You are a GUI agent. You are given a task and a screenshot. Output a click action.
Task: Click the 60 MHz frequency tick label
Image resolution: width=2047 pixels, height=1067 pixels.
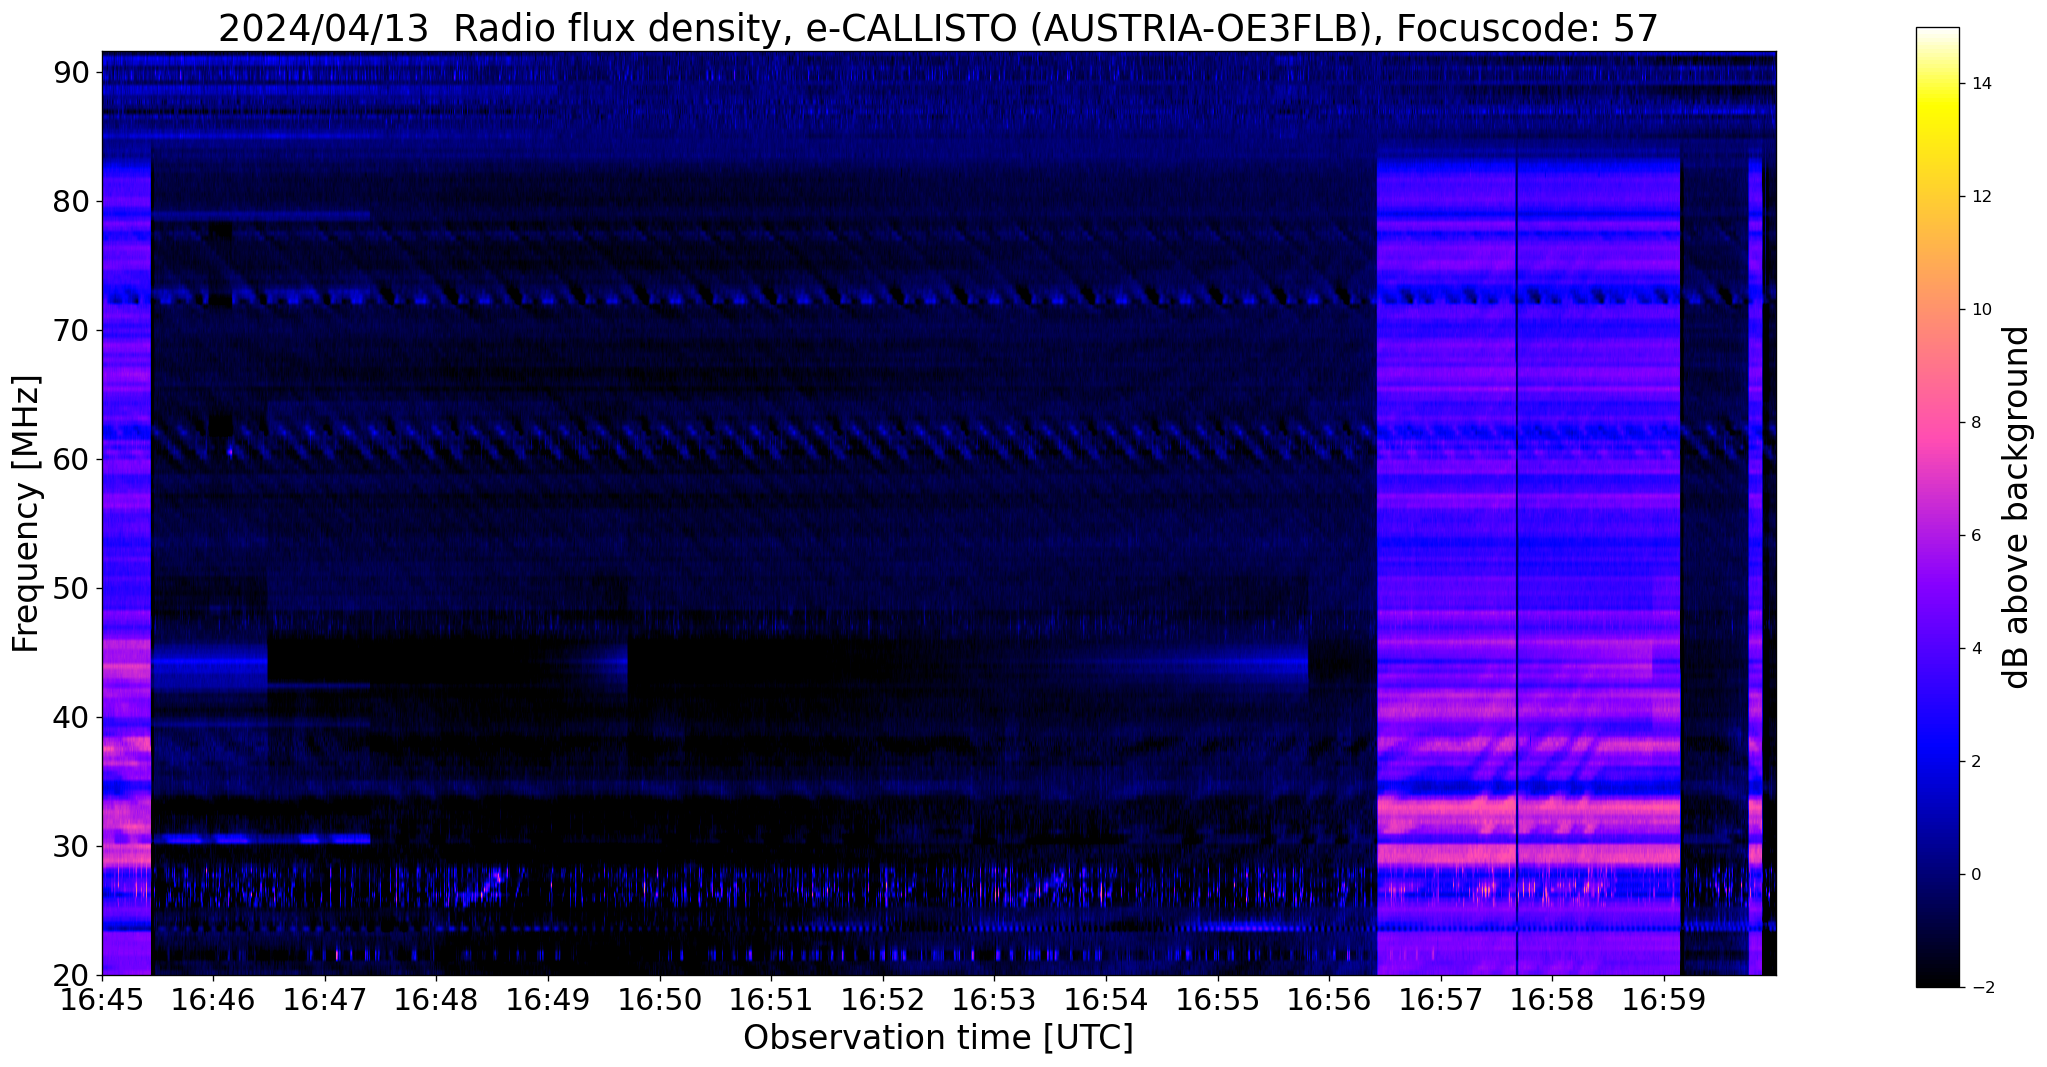[x=73, y=460]
